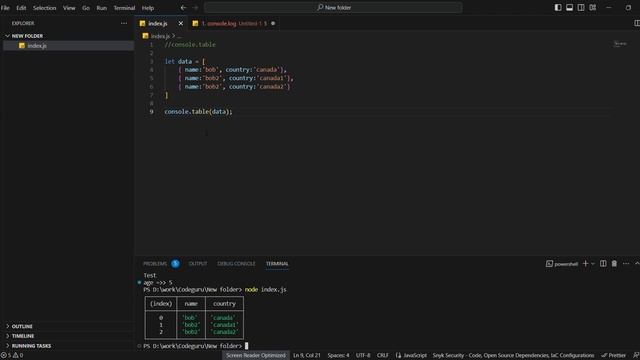Click the 'country' header in terminal table
The width and height of the screenshot is (640, 360).
tap(224, 304)
